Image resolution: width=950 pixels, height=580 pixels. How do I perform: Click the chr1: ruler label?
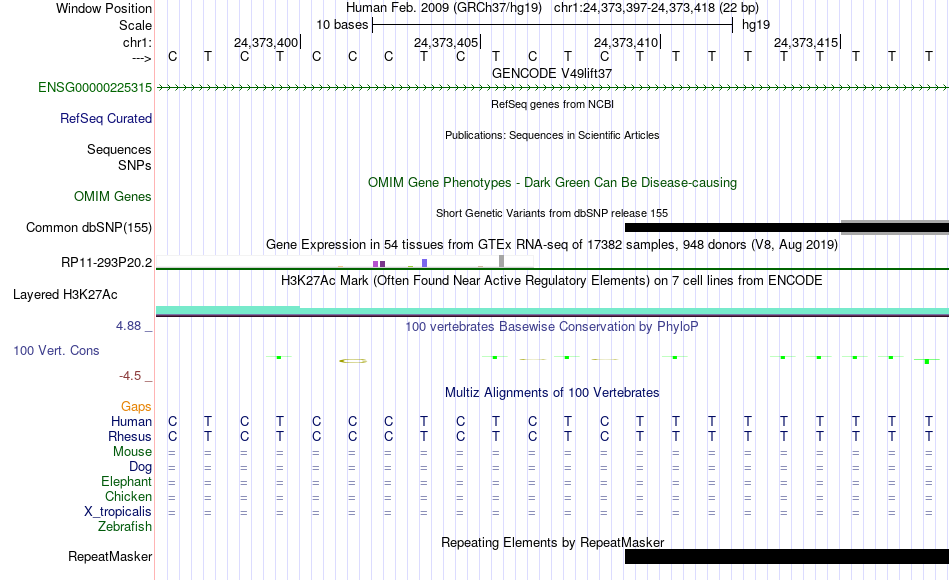138,43
